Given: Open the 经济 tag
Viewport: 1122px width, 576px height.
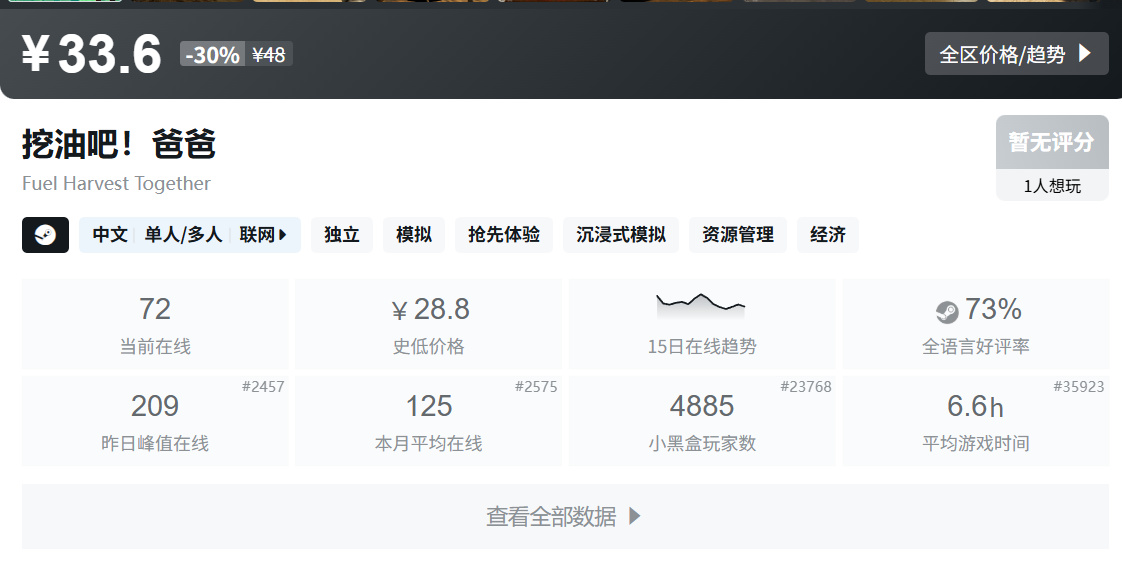Looking at the screenshot, I should tap(828, 235).
